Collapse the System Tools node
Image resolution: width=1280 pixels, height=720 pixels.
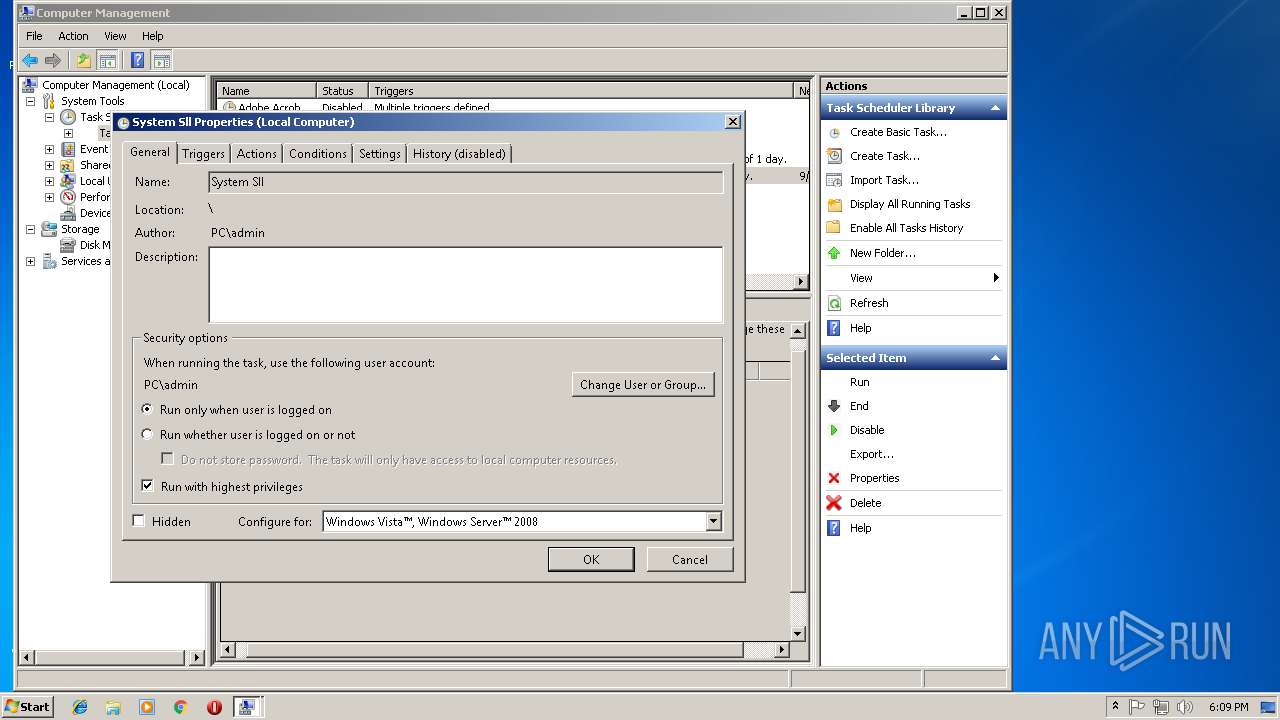click(x=30, y=101)
